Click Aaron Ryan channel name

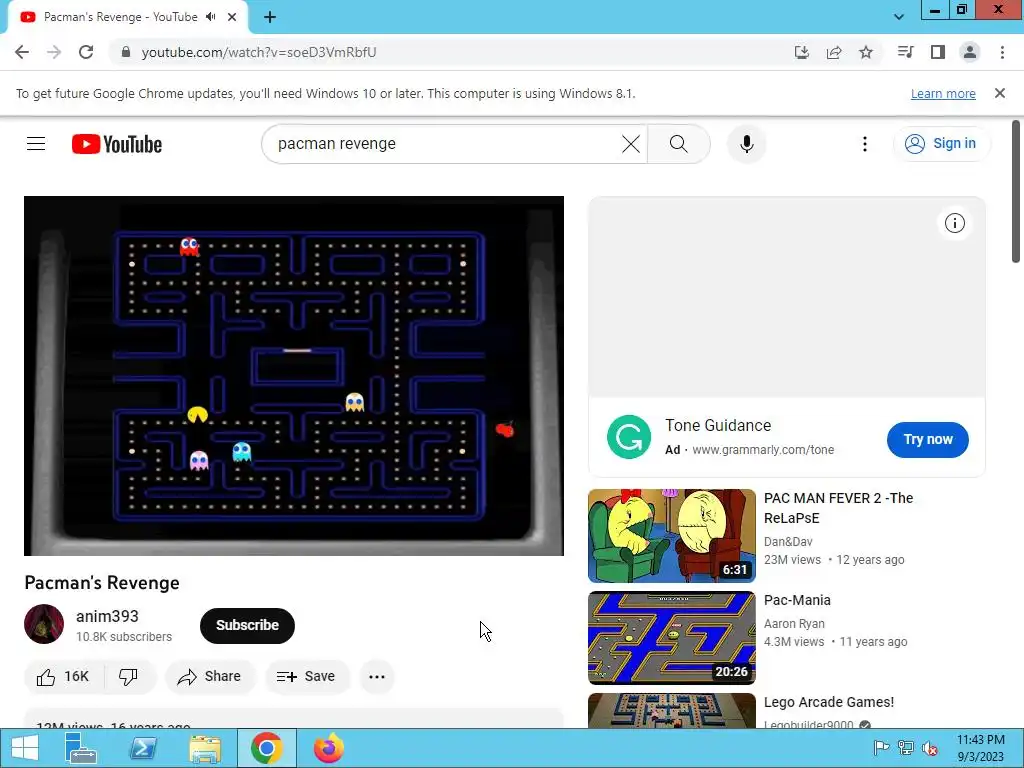tap(794, 624)
